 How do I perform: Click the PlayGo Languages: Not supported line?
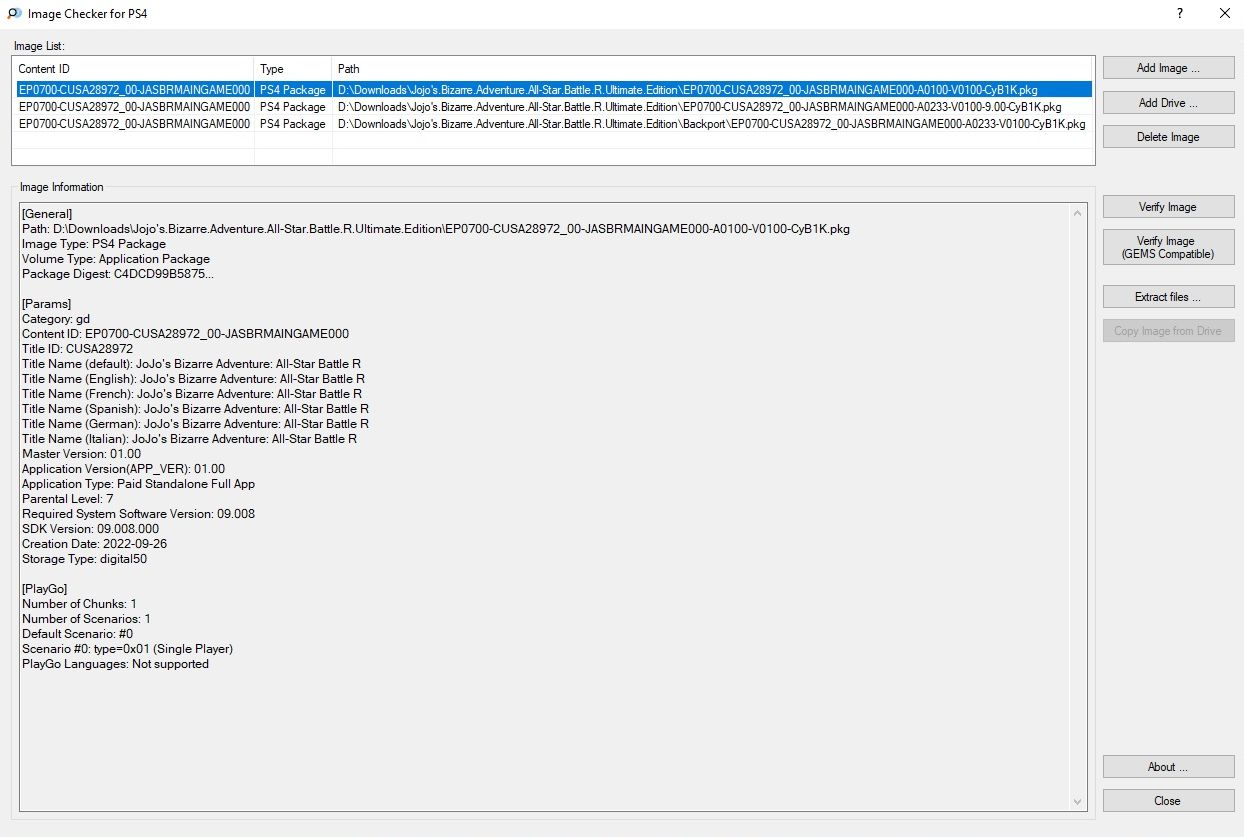[x=115, y=664]
